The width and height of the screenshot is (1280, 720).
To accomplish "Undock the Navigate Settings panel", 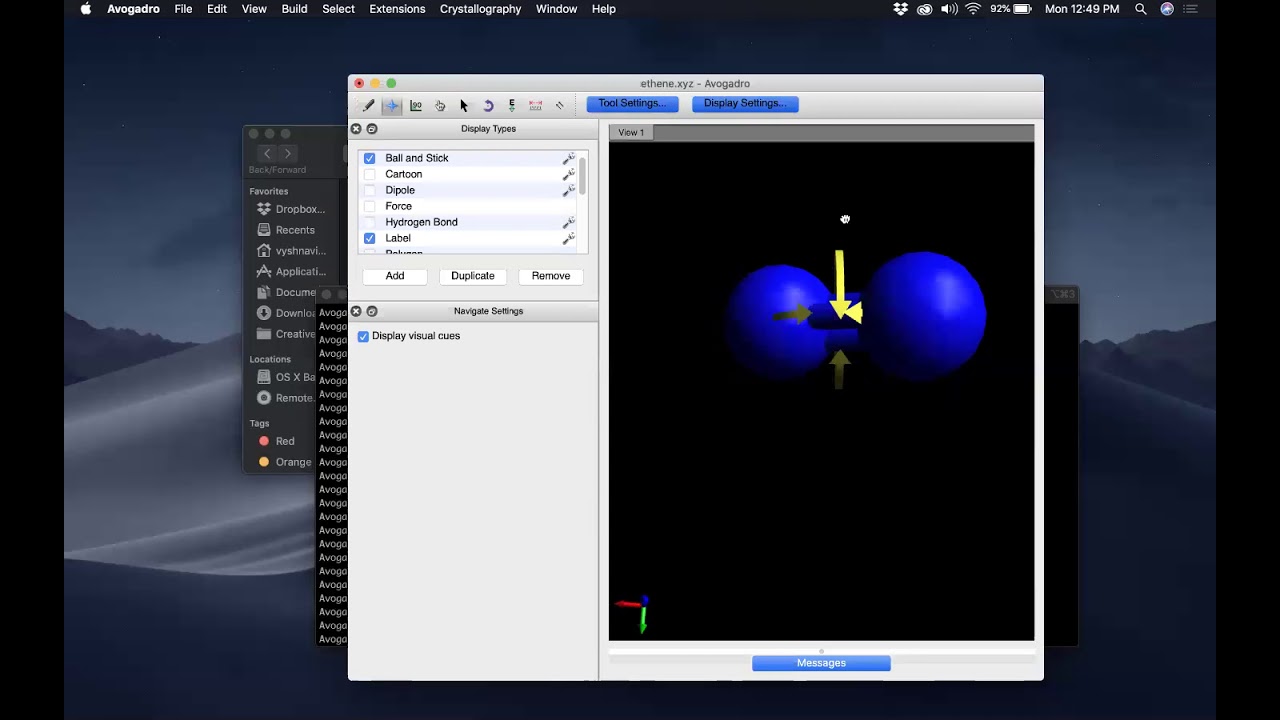I will [372, 312].
